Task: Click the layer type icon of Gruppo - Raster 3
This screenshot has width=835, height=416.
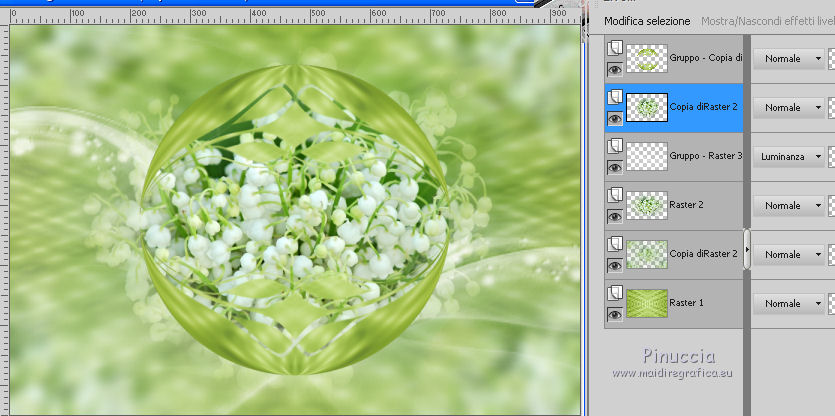Action: [615, 146]
